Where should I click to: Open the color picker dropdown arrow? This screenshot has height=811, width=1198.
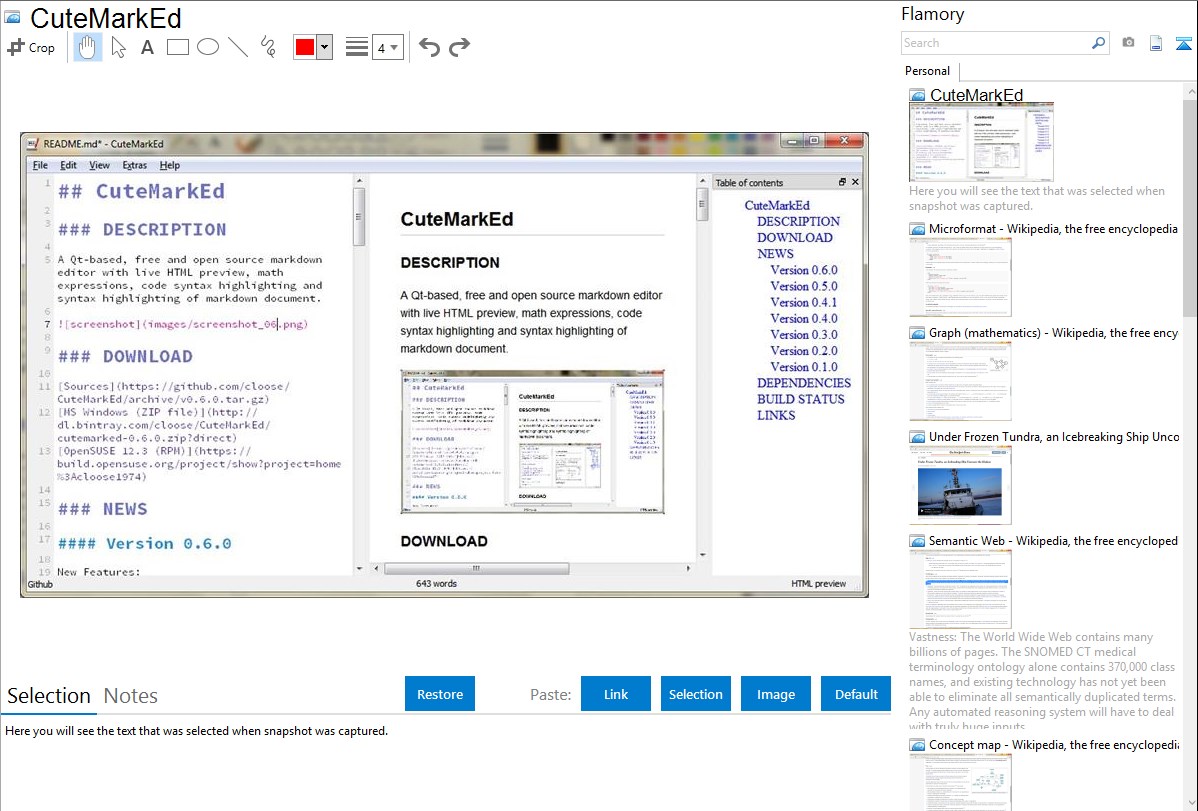click(325, 47)
